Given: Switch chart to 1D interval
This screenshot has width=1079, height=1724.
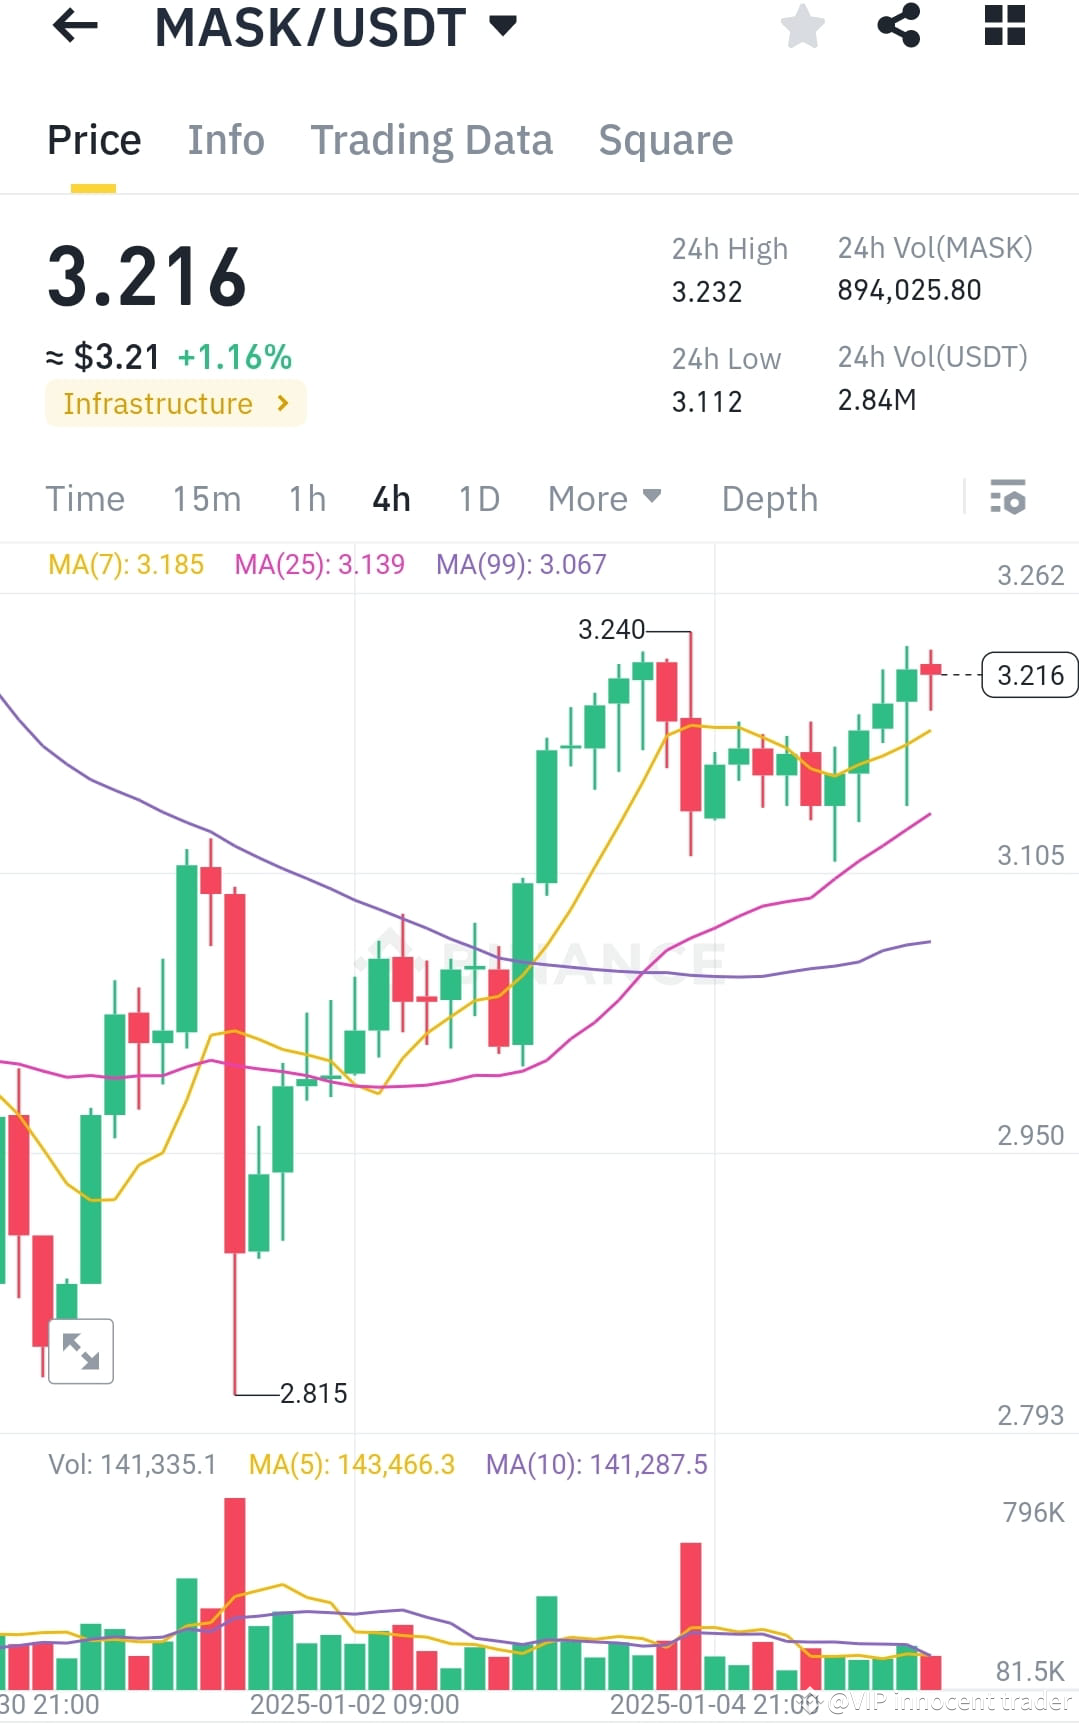Looking at the screenshot, I should tap(478, 497).
